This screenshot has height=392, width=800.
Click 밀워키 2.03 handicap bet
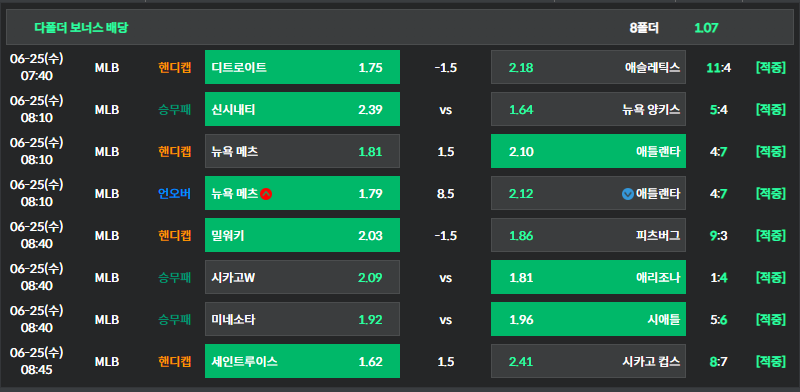[303, 235]
